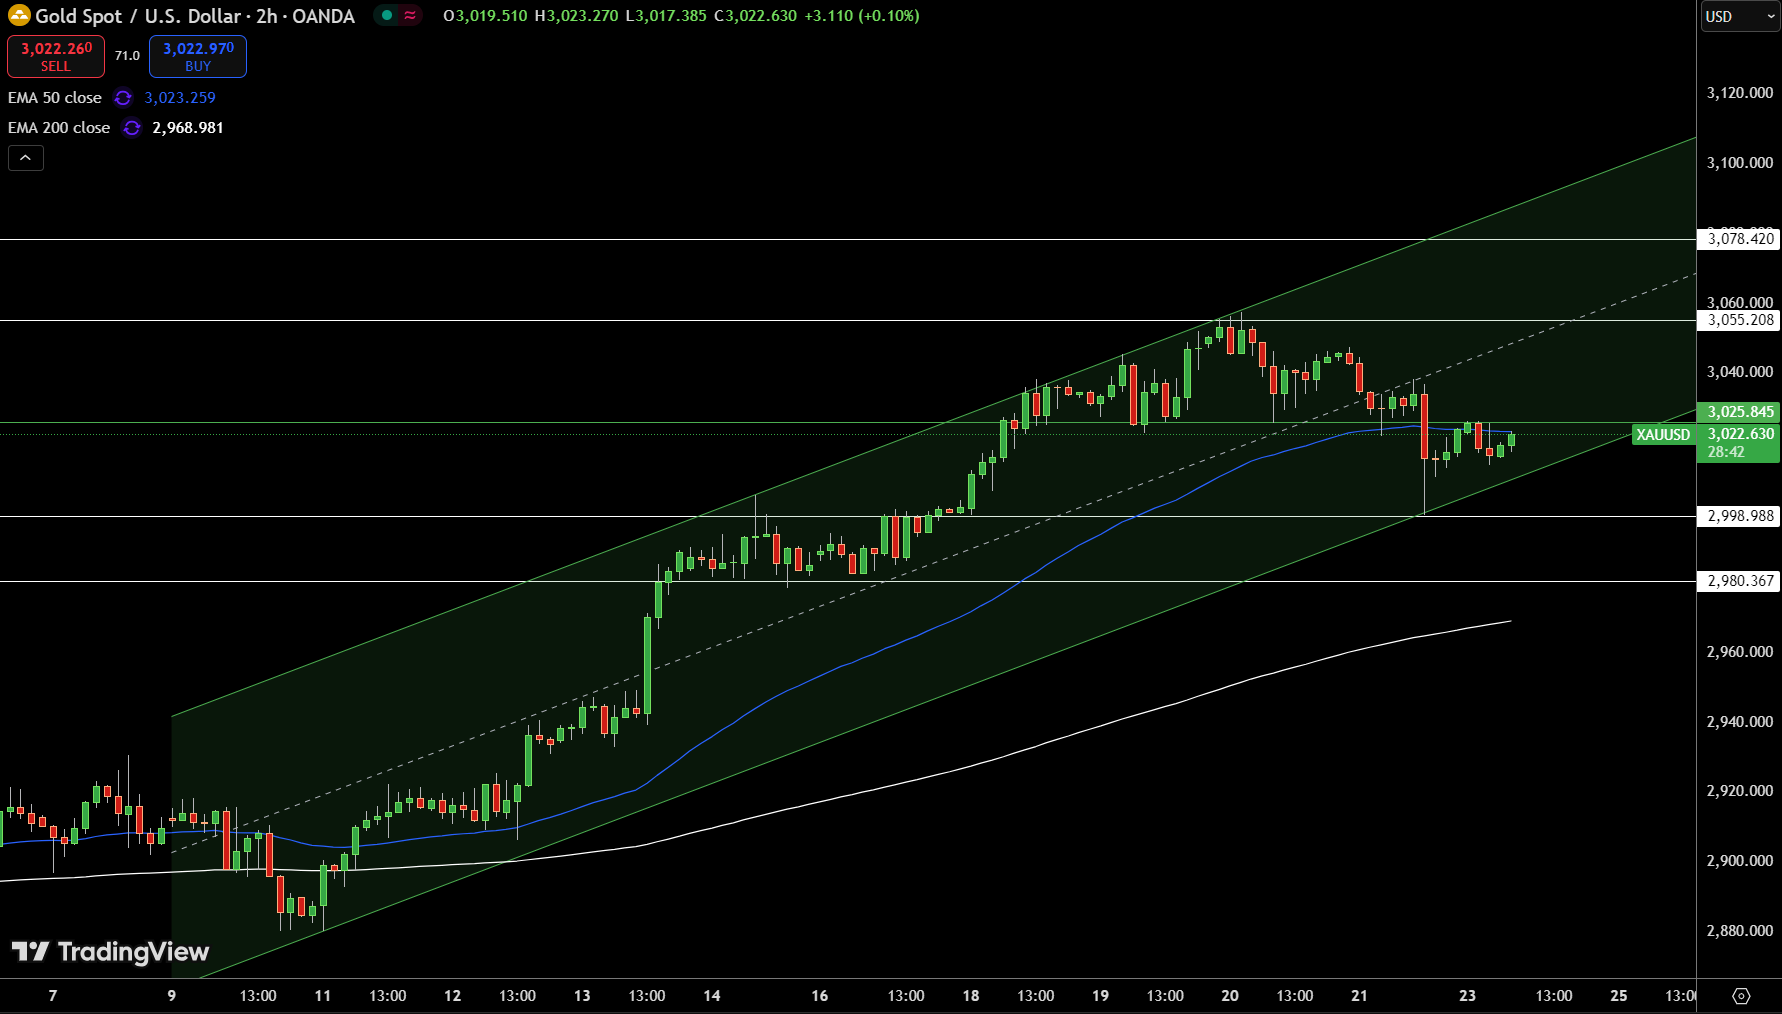Image resolution: width=1782 pixels, height=1014 pixels.
Task: Click the 2,980.367 horizontal line price label
Action: tap(1739, 581)
